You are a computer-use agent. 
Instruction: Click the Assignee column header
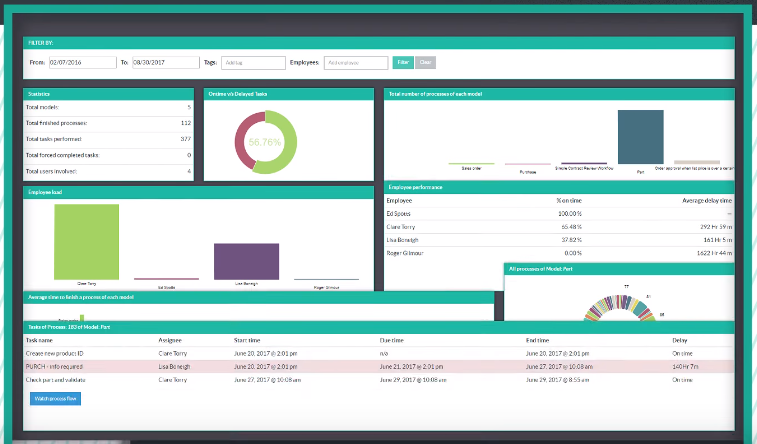pos(170,340)
